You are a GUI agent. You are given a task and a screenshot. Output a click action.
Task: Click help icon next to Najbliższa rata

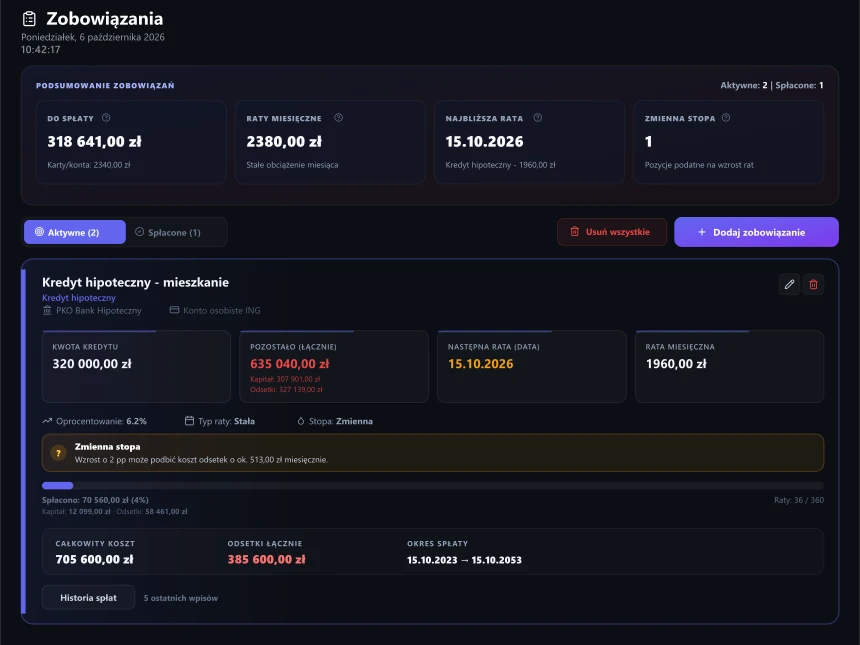[538, 117]
